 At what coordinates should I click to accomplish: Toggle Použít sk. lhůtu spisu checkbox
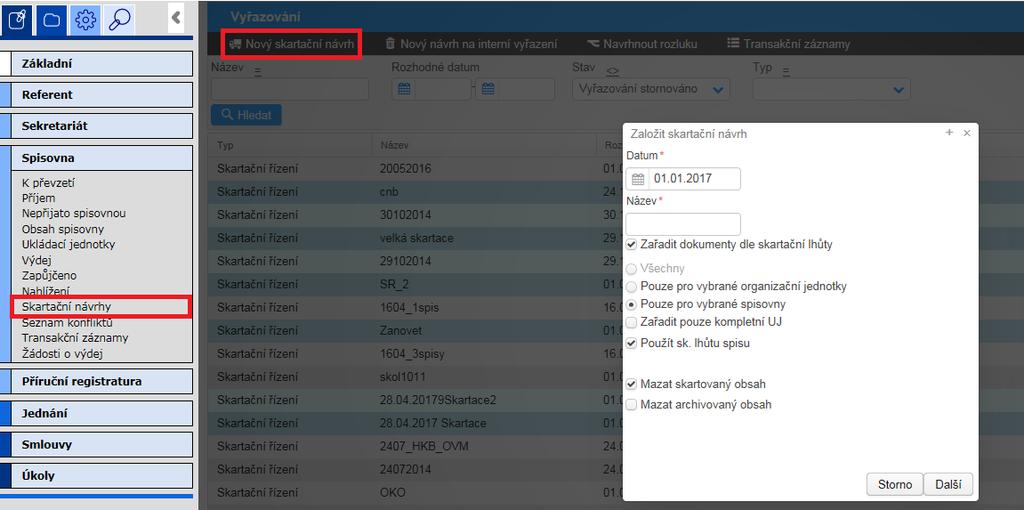point(631,343)
